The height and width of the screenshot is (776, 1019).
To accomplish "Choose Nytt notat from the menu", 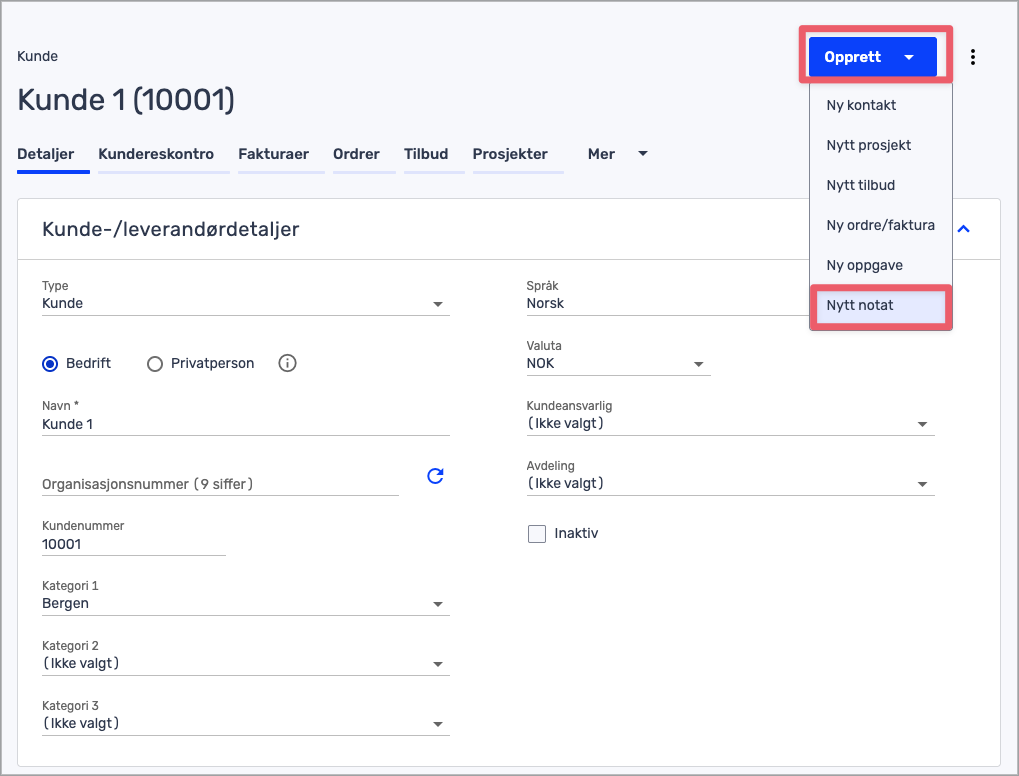I will (860, 305).
